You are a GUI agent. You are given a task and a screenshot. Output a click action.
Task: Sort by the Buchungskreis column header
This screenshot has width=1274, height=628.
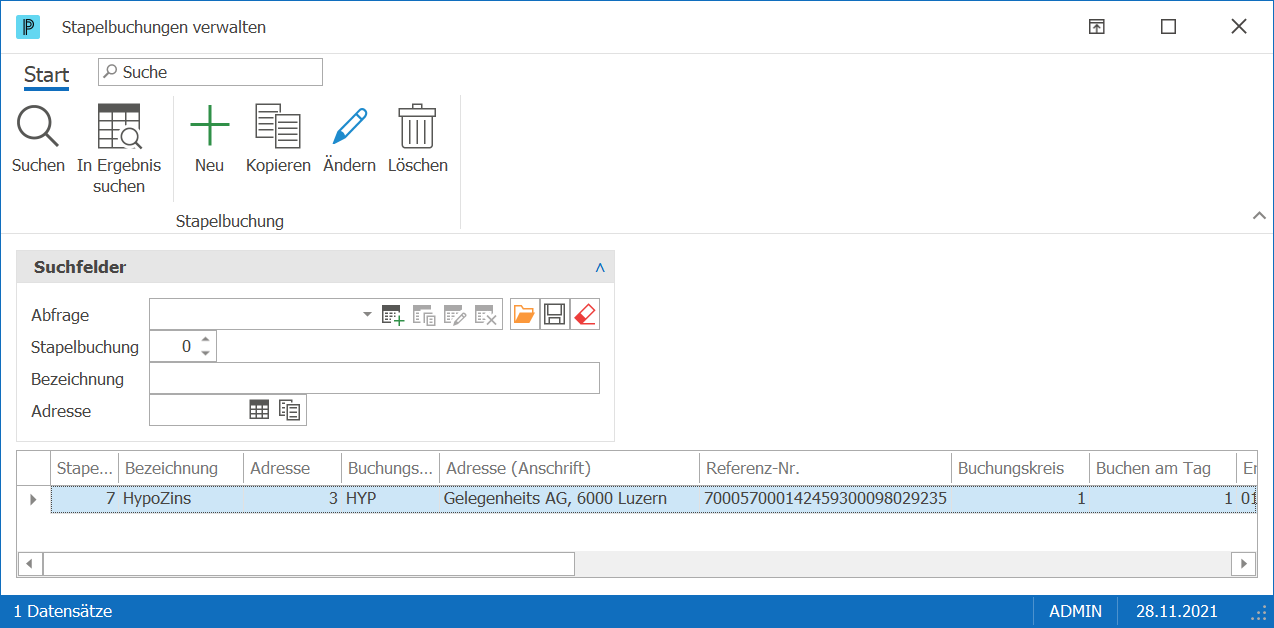pyautogui.click(x=1020, y=468)
